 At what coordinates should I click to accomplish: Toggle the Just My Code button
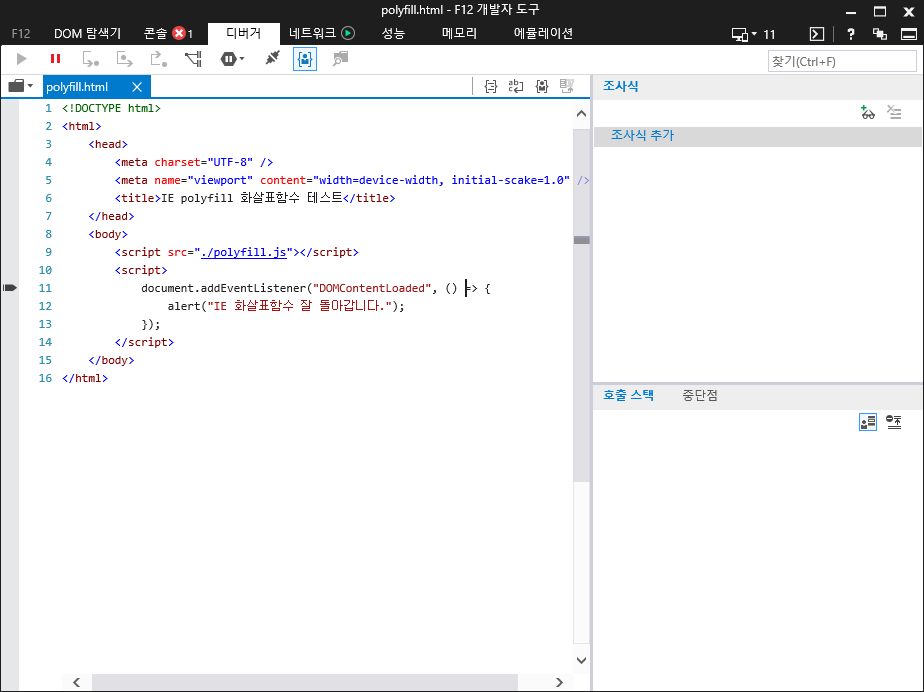tap(305, 59)
